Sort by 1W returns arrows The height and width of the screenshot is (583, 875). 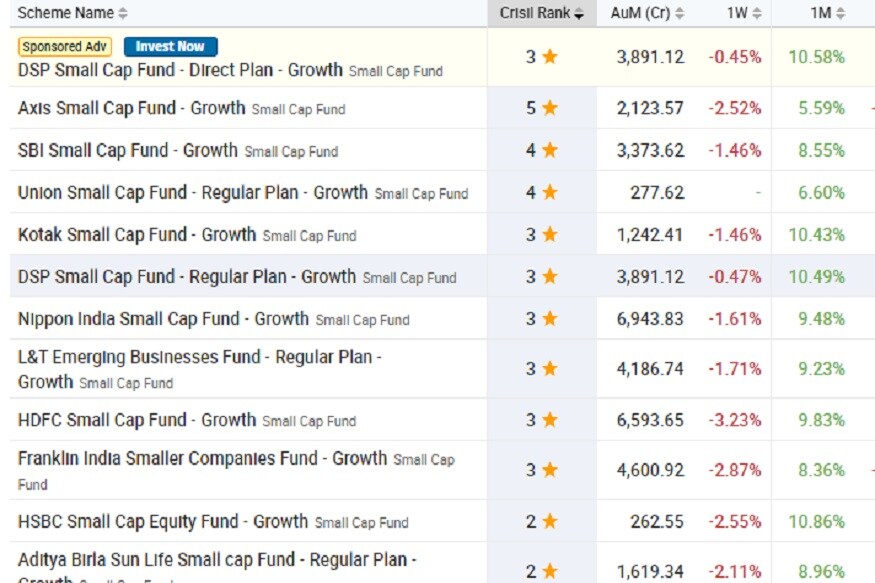point(757,14)
